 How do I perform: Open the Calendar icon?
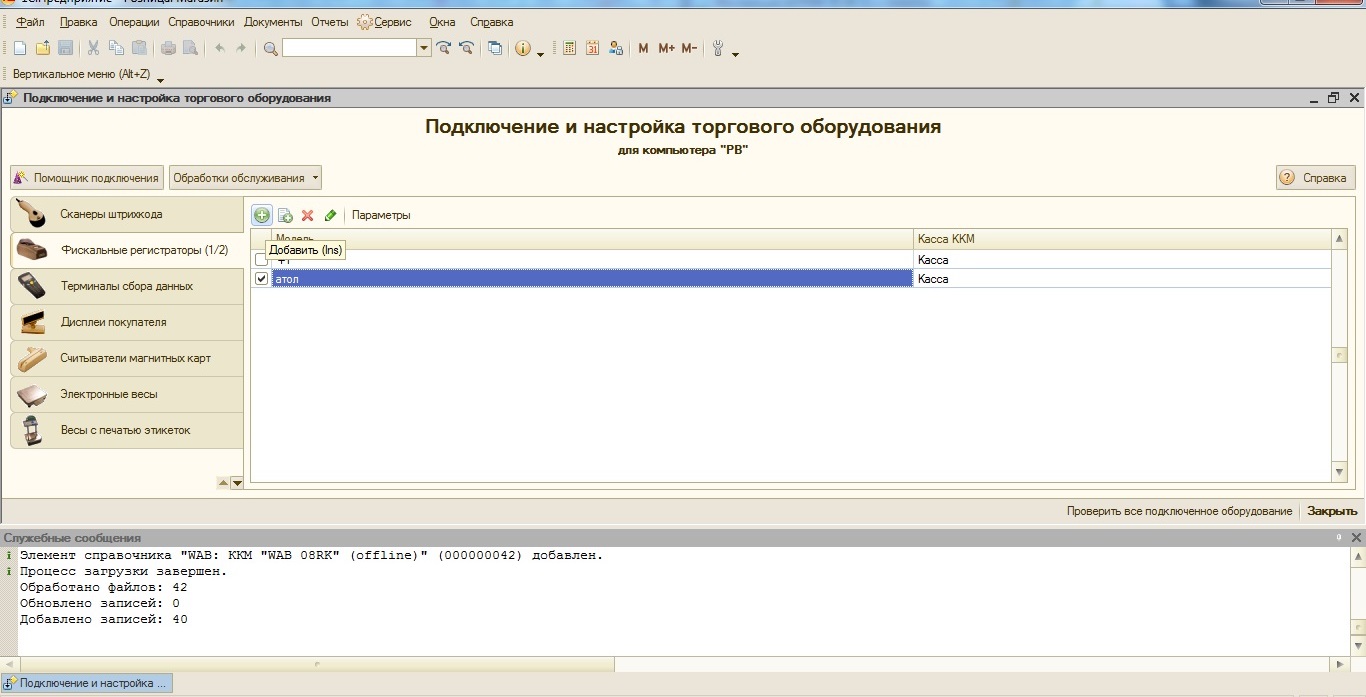click(x=592, y=48)
